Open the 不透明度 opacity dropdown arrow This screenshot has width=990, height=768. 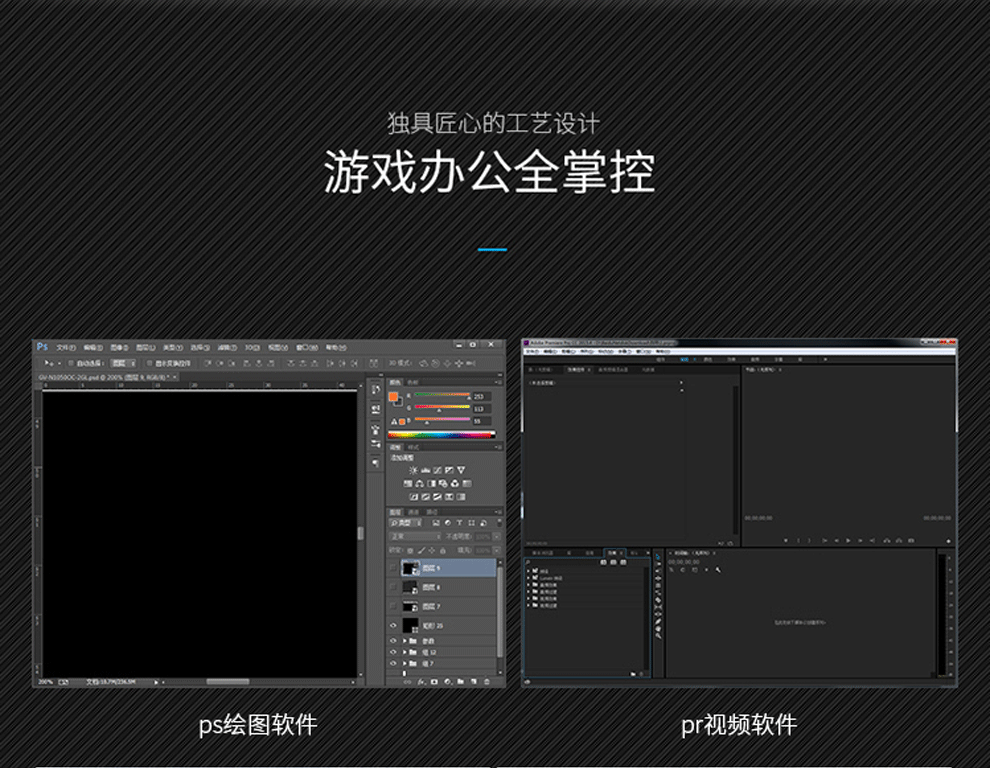(x=497, y=536)
